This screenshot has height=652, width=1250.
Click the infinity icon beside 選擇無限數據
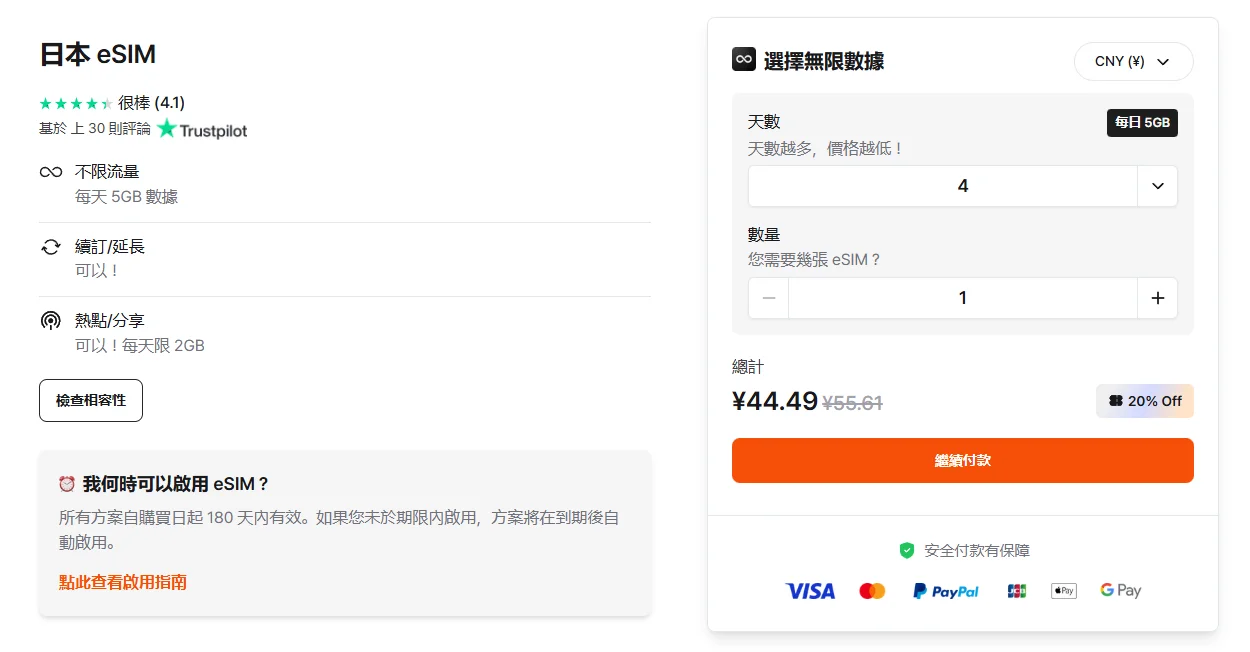(743, 60)
